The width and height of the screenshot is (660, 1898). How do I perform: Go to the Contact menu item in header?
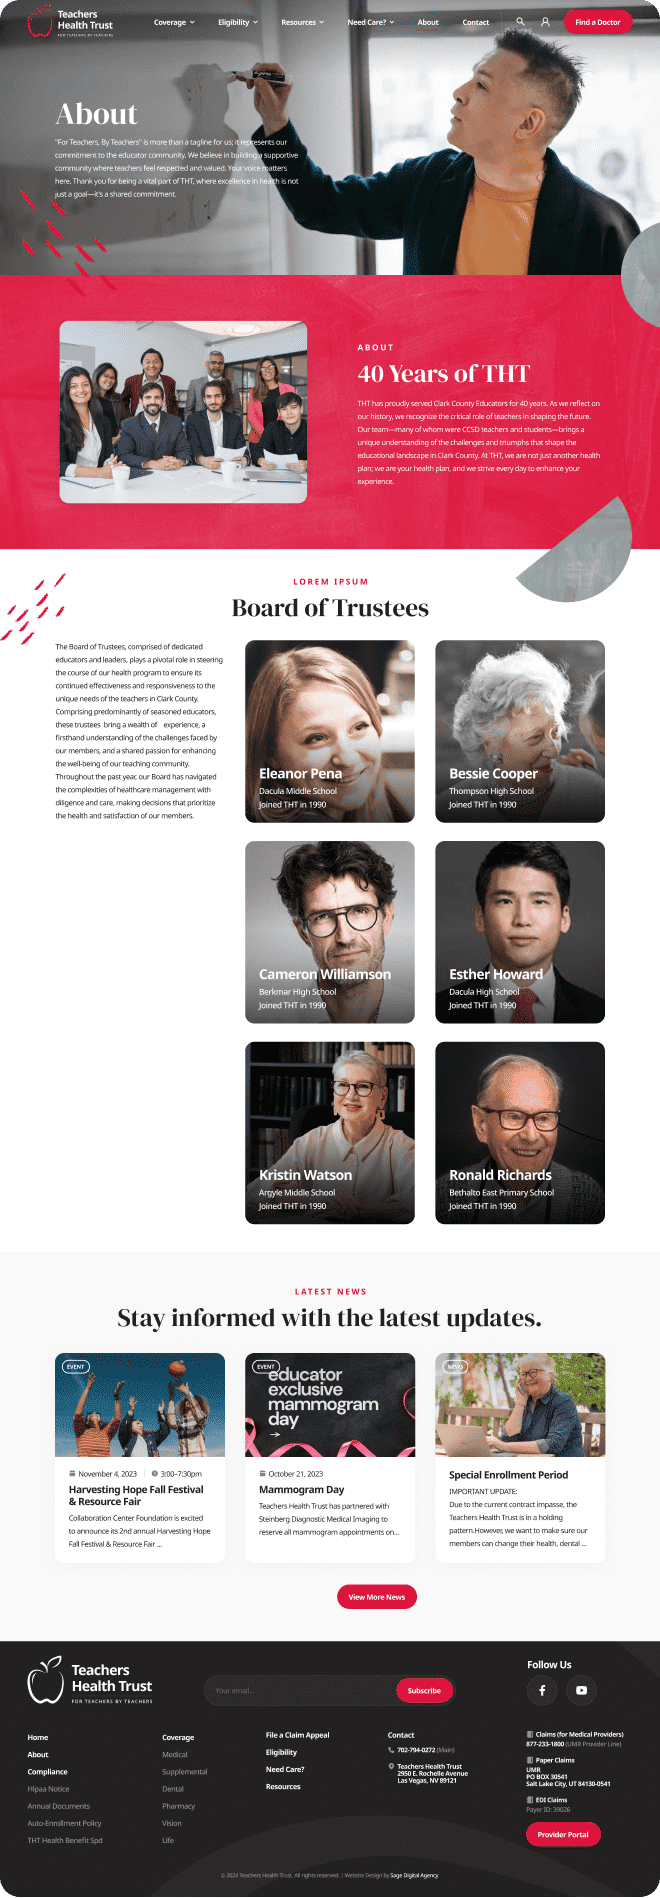pos(476,22)
